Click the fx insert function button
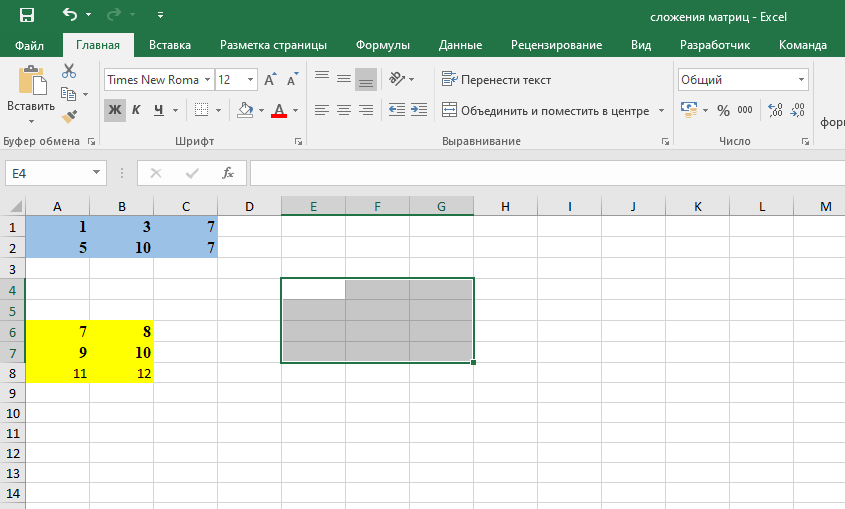The image size is (845, 509). [x=228, y=173]
